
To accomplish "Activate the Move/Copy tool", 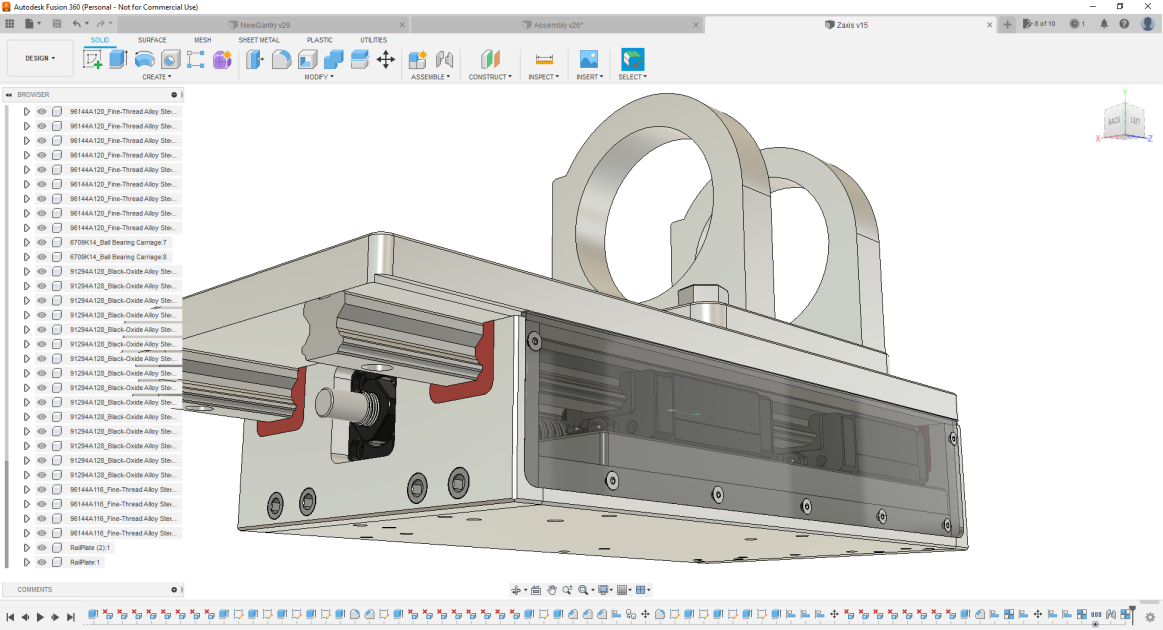I will [x=385, y=60].
